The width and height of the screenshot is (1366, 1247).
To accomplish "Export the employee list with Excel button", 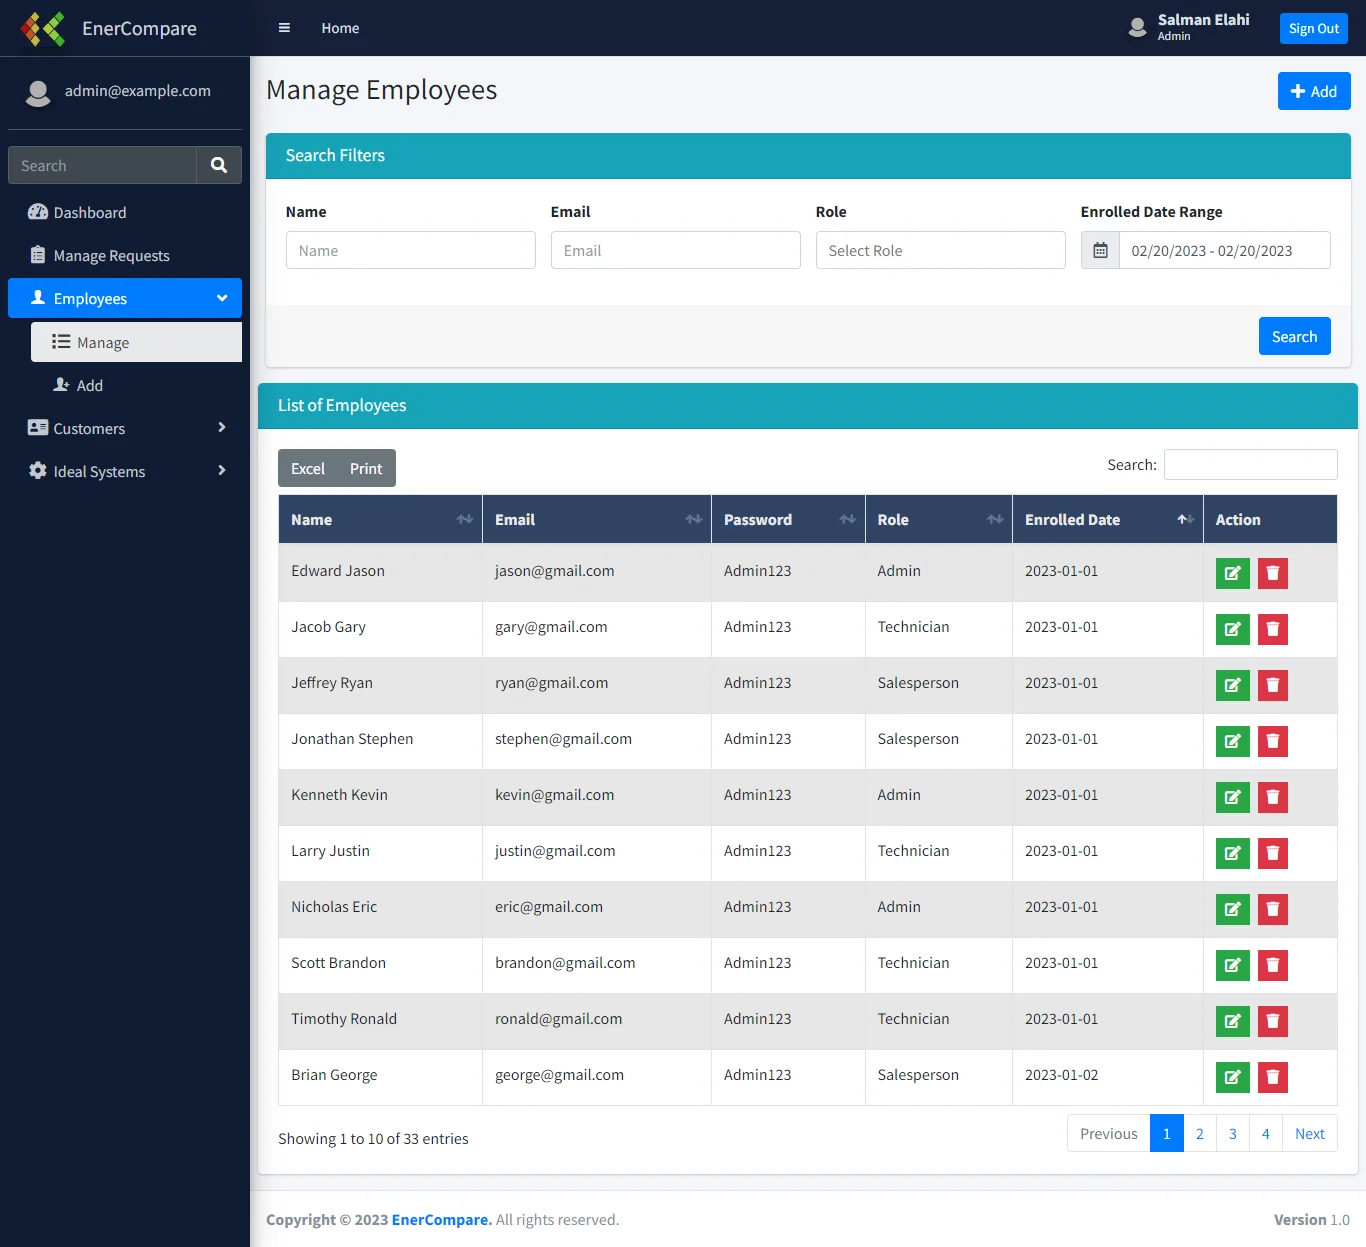I will [307, 469].
